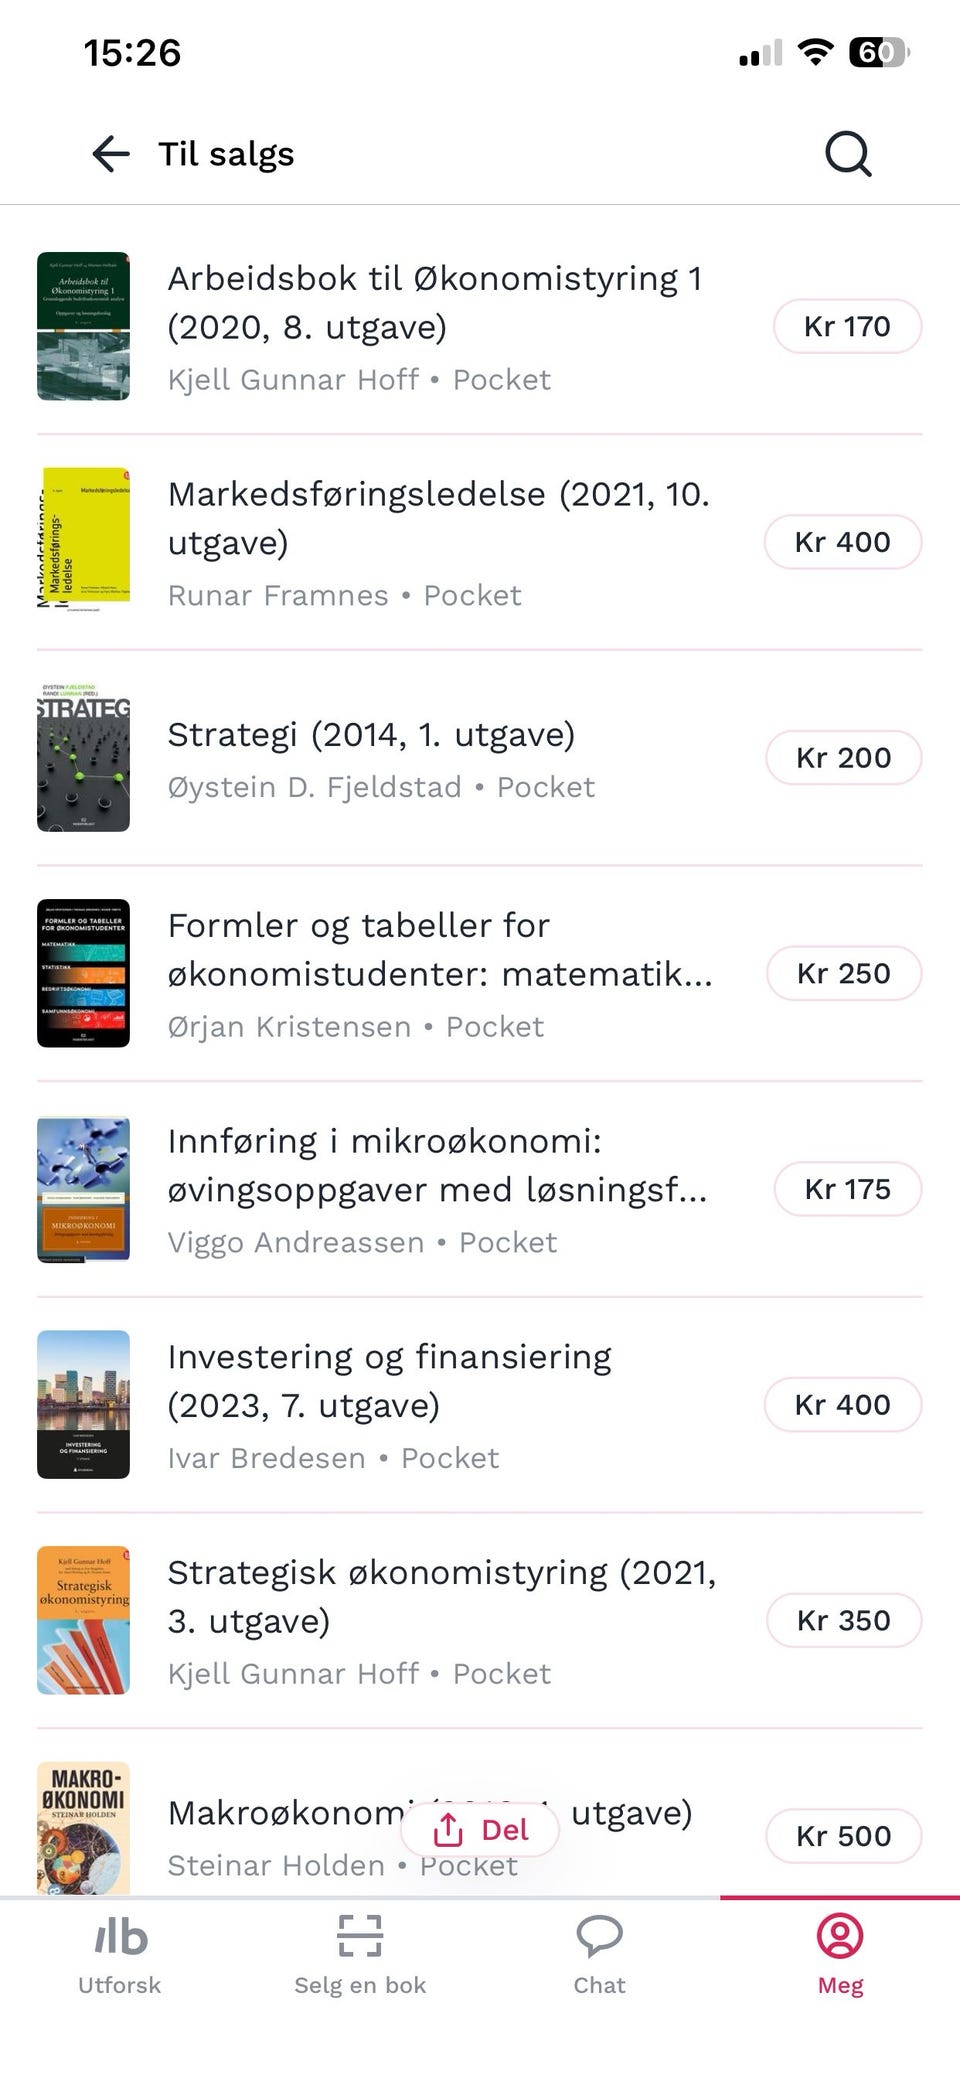Open Arbeidsbok til Økonomistyring 1 cover thumbnail

tap(83, 326)
